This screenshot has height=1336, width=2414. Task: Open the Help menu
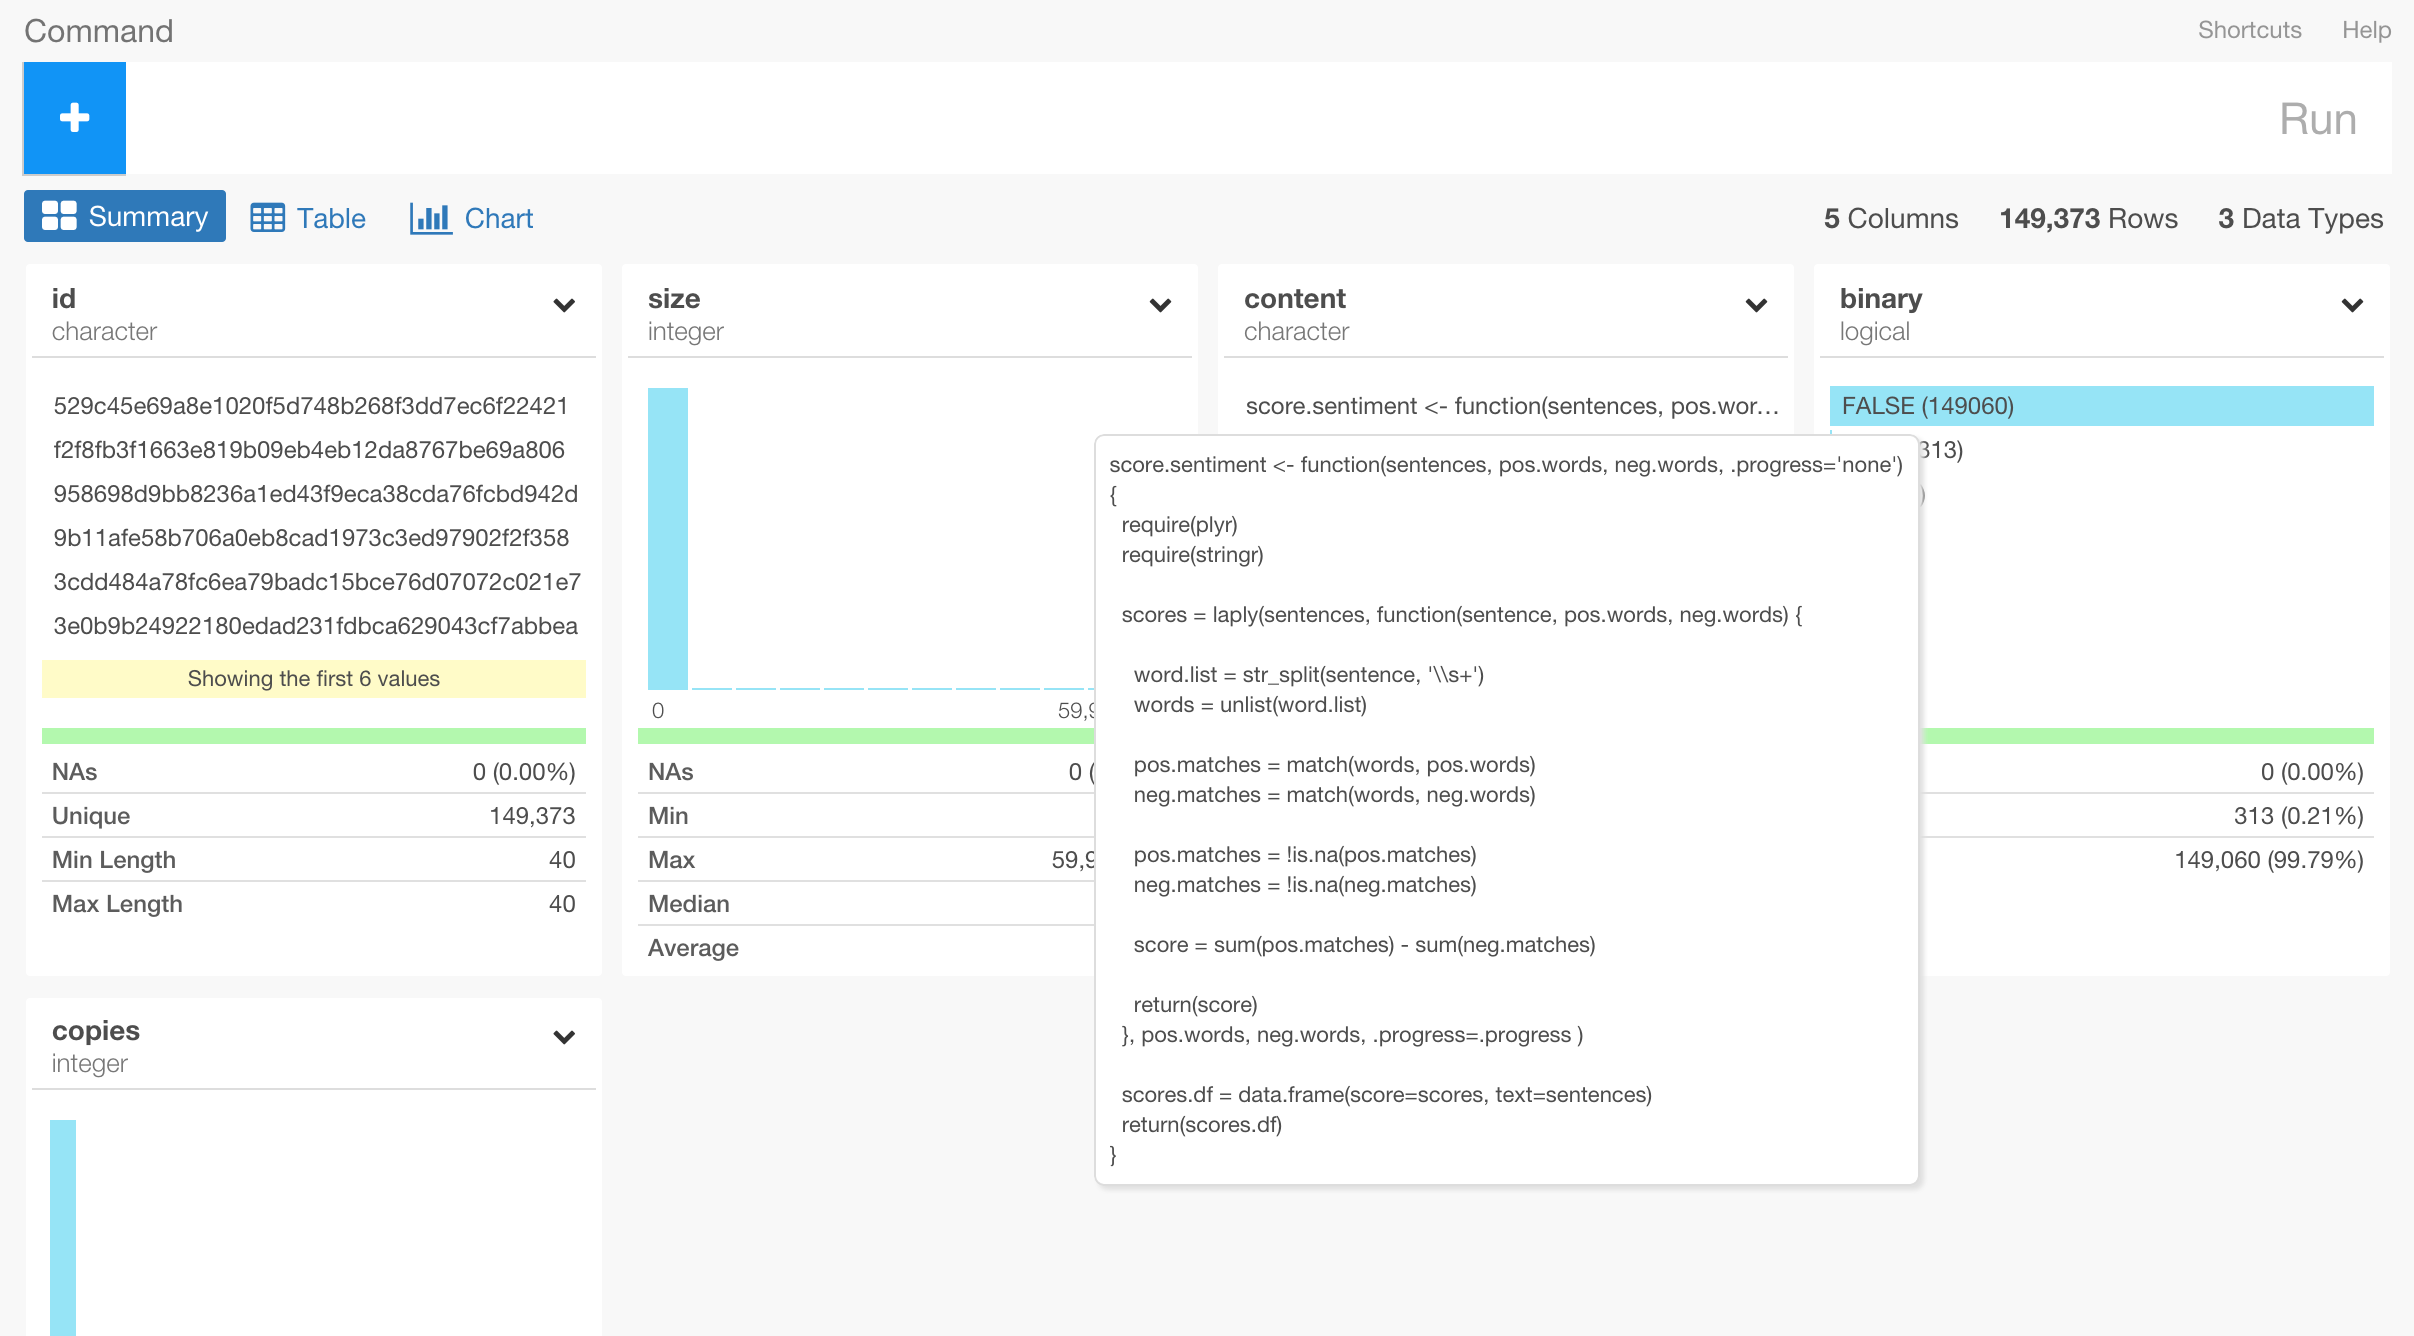pyautogui.click(x=2367, y=29)
